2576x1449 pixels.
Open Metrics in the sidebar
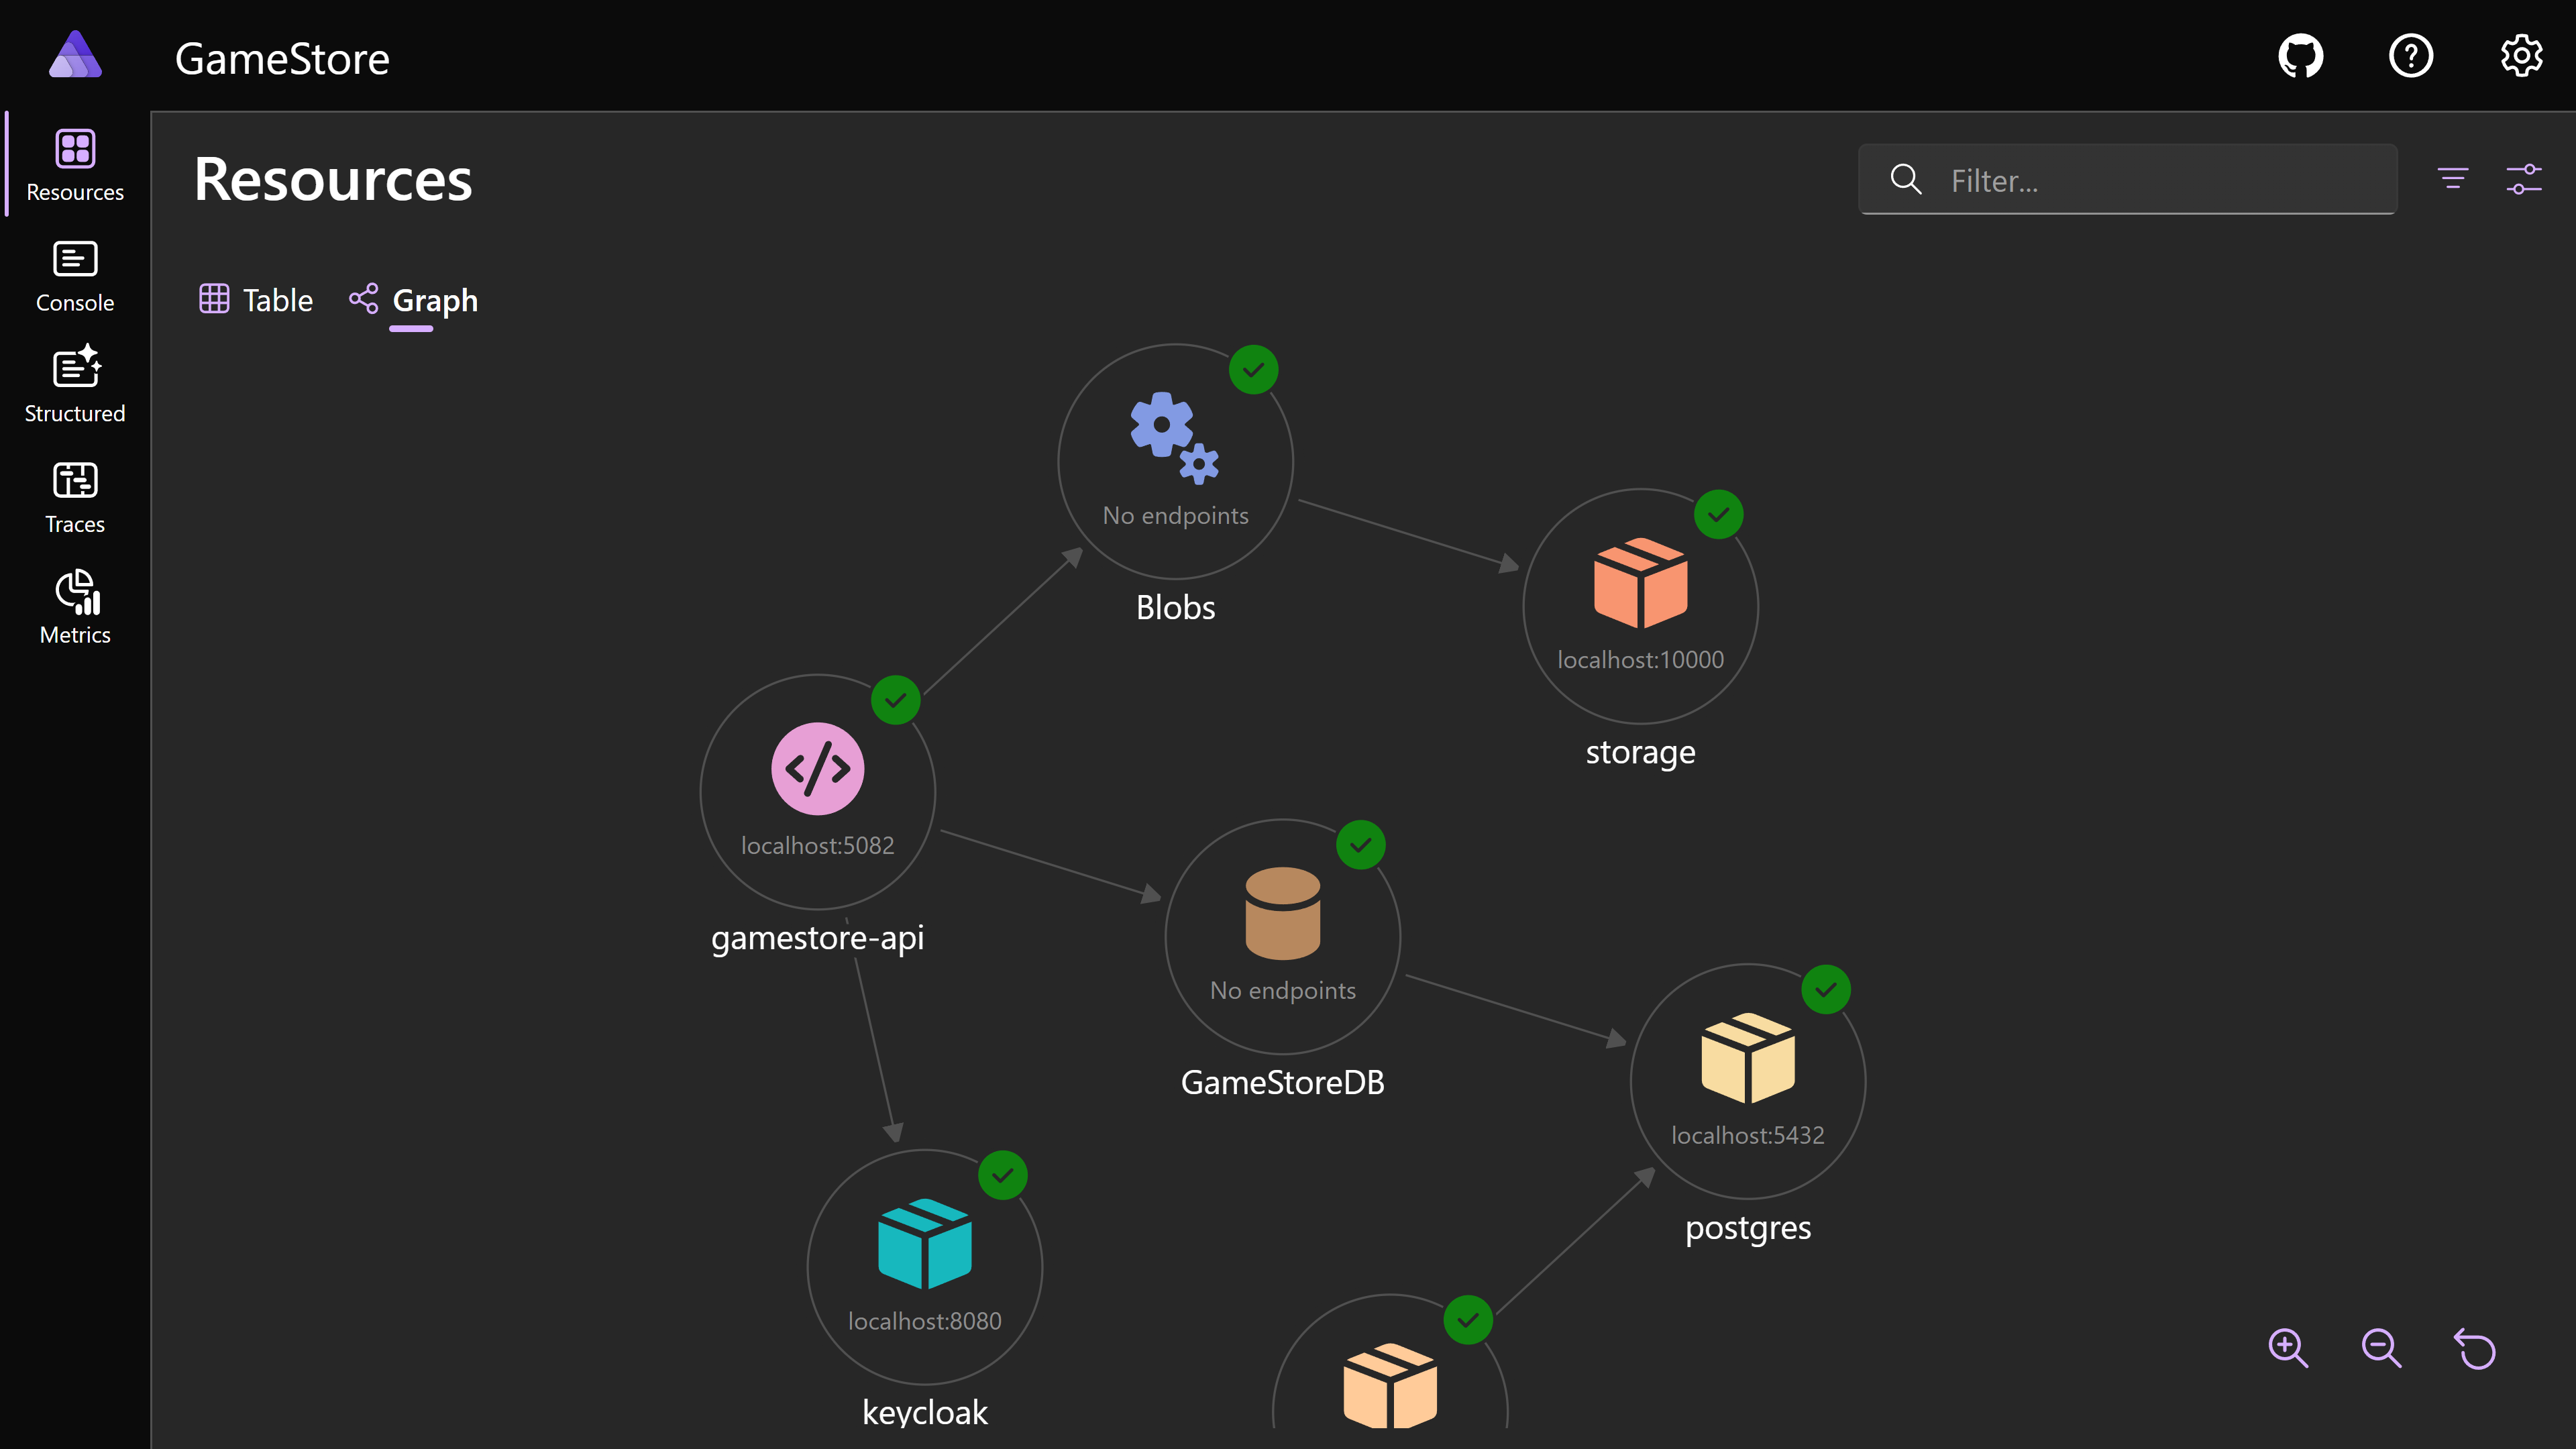pos(75,608)
